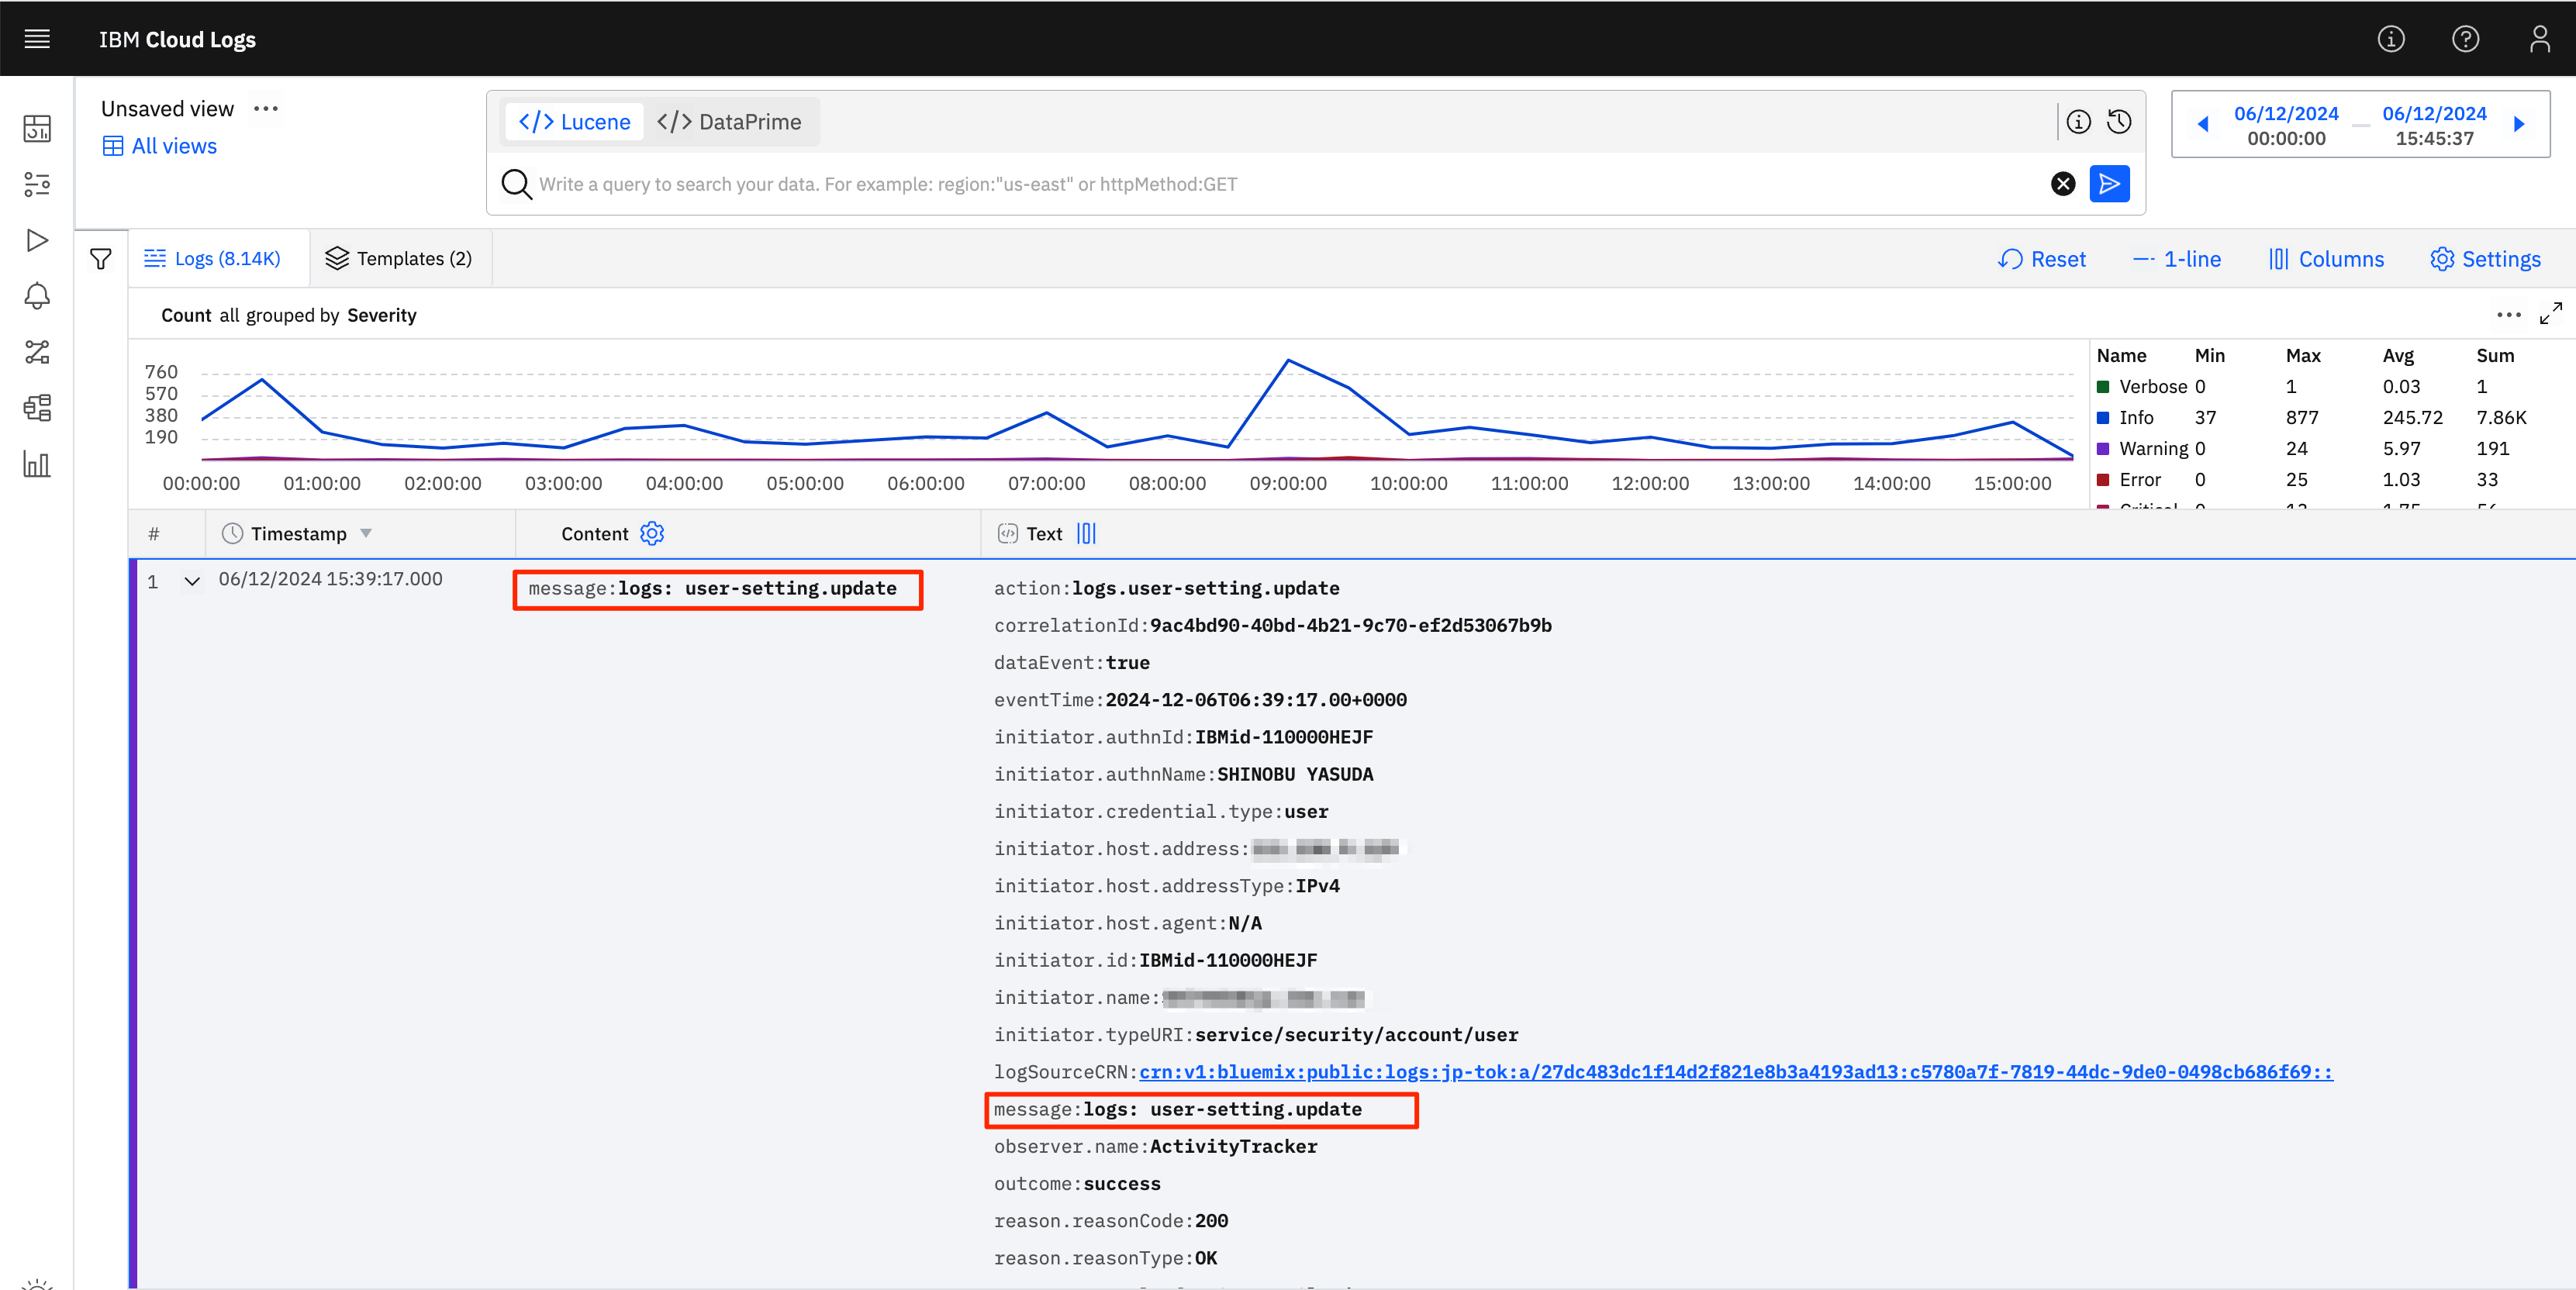Open the user profile icon
Viewport: 2576px width, 1290px height.
2539,39
